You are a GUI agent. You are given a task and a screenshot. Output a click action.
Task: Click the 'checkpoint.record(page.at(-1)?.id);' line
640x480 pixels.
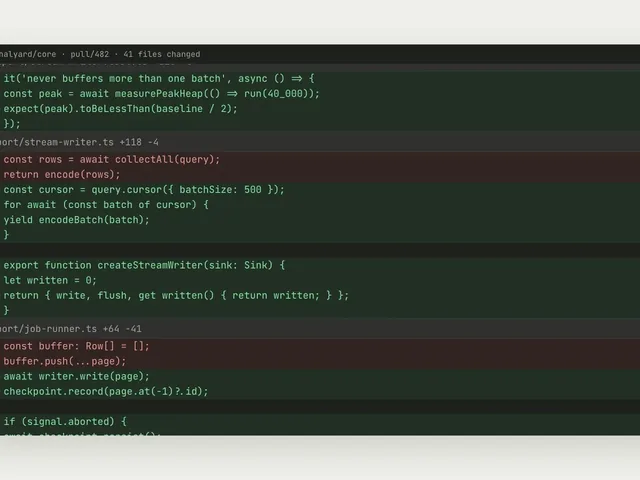coord(320,391)
